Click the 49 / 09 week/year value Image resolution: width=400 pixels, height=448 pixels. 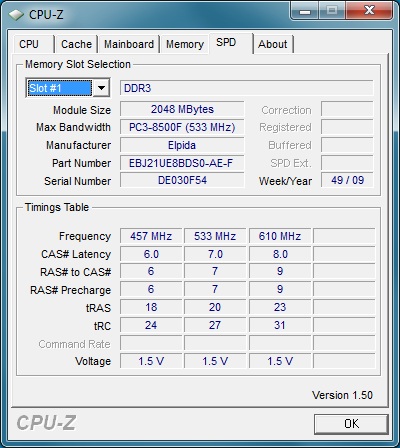347,180
